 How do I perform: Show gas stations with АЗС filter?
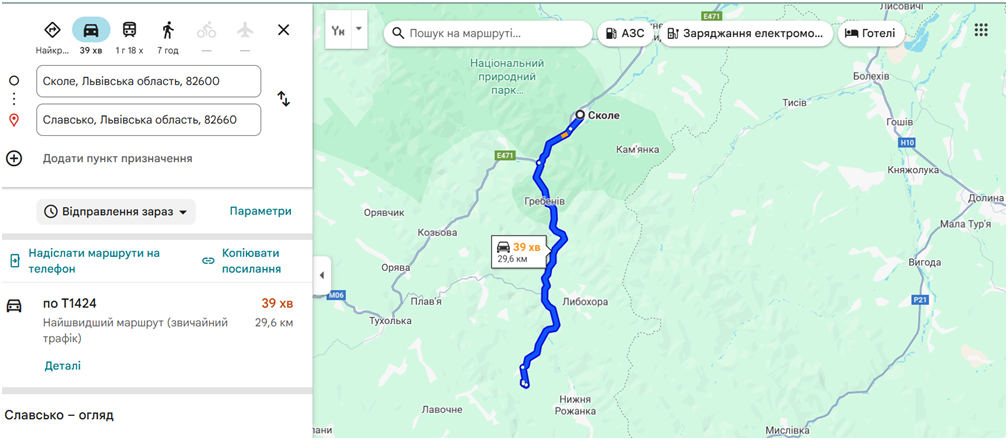[x=625, y=33]
